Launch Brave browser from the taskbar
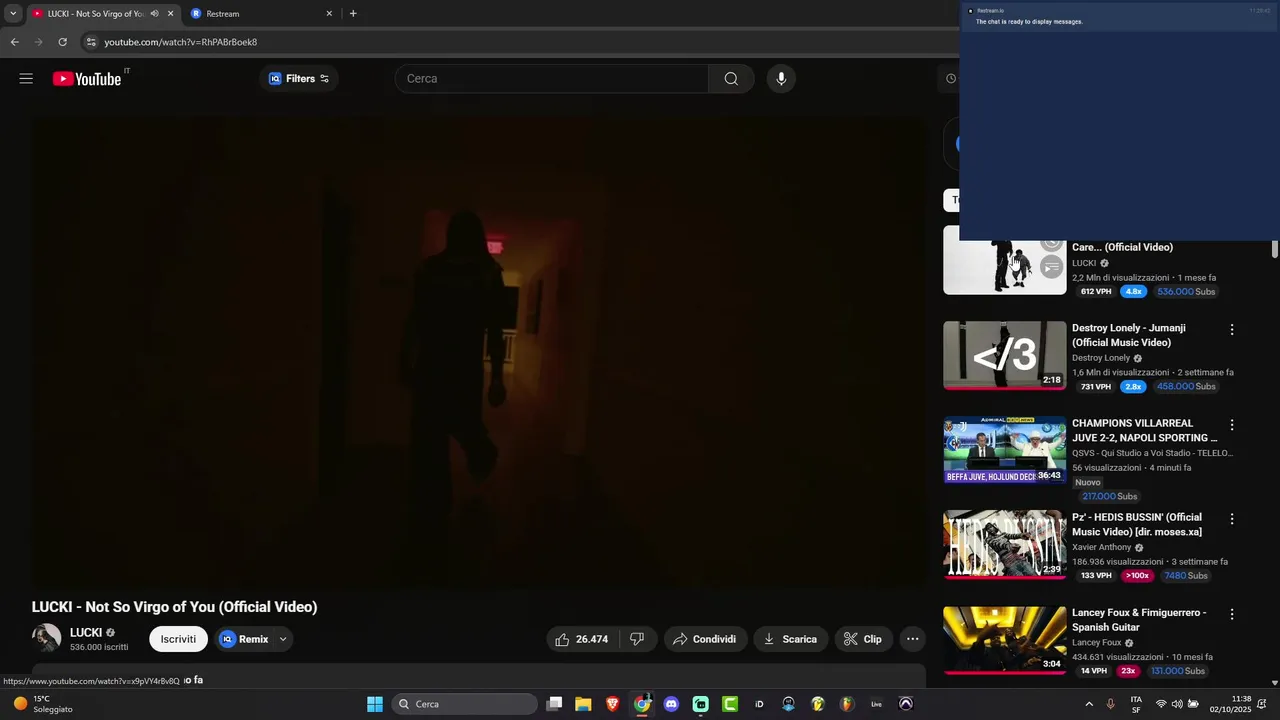This screenshot has height=720, width=1280. 613,704
